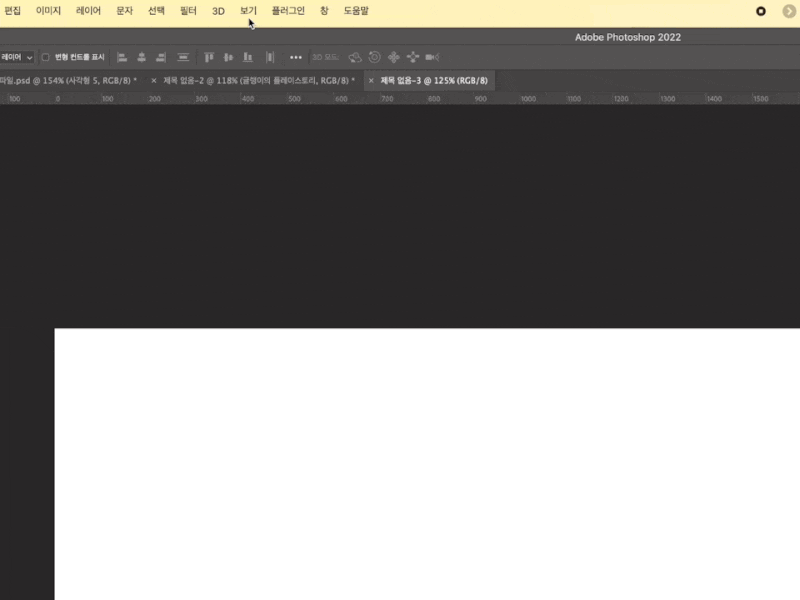Select 3D rotate (orbit) mode icon
800x600 pixels.
pyautogui.click(x=355, y=57)
